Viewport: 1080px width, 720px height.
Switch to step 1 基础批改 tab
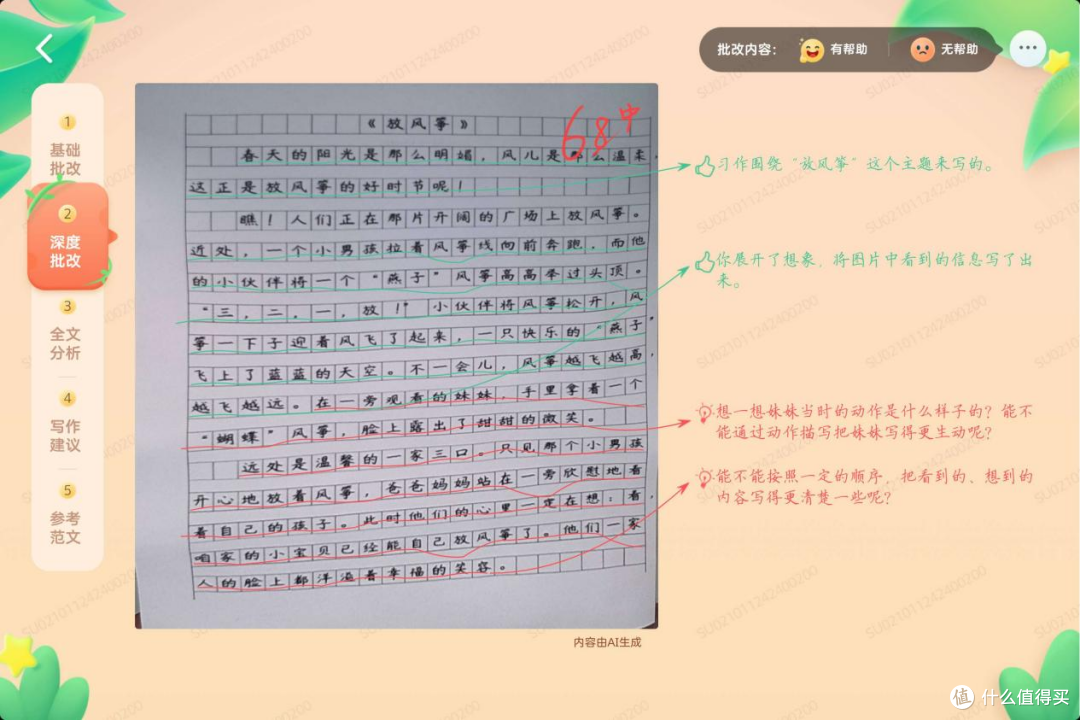[66, 145]
